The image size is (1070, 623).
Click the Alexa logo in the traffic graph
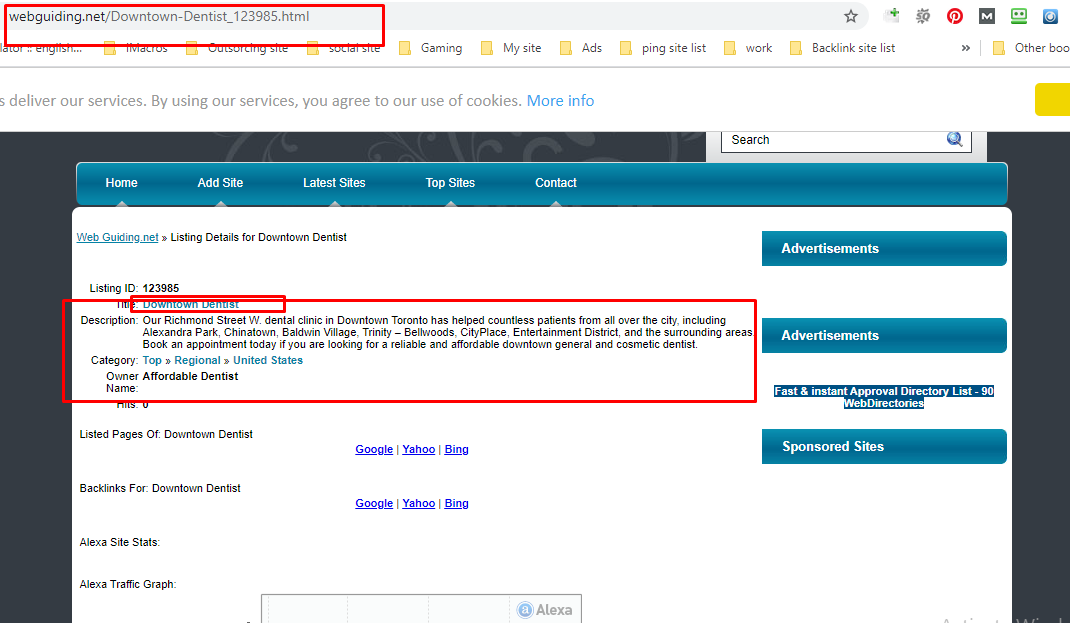[x=526, y=608]
